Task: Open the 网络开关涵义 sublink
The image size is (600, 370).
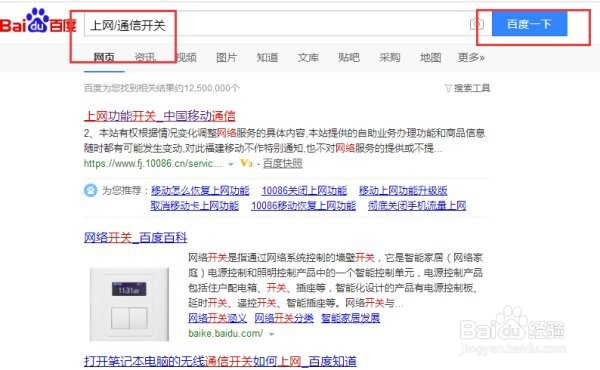Action: (217, 318)
